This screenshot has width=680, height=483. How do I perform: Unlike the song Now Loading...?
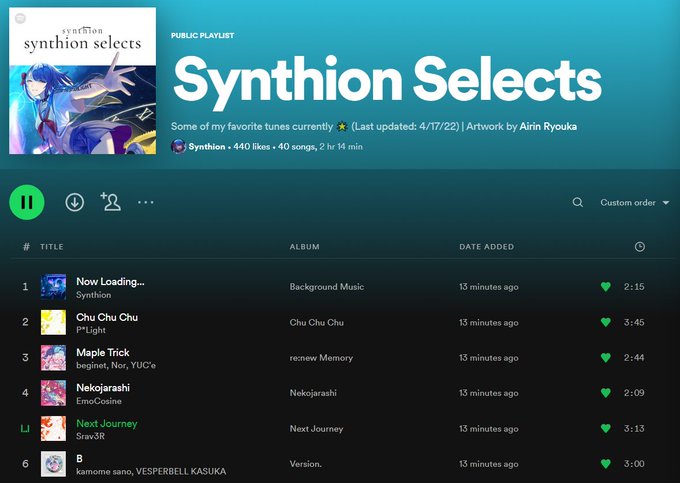(x=606, y=287)
